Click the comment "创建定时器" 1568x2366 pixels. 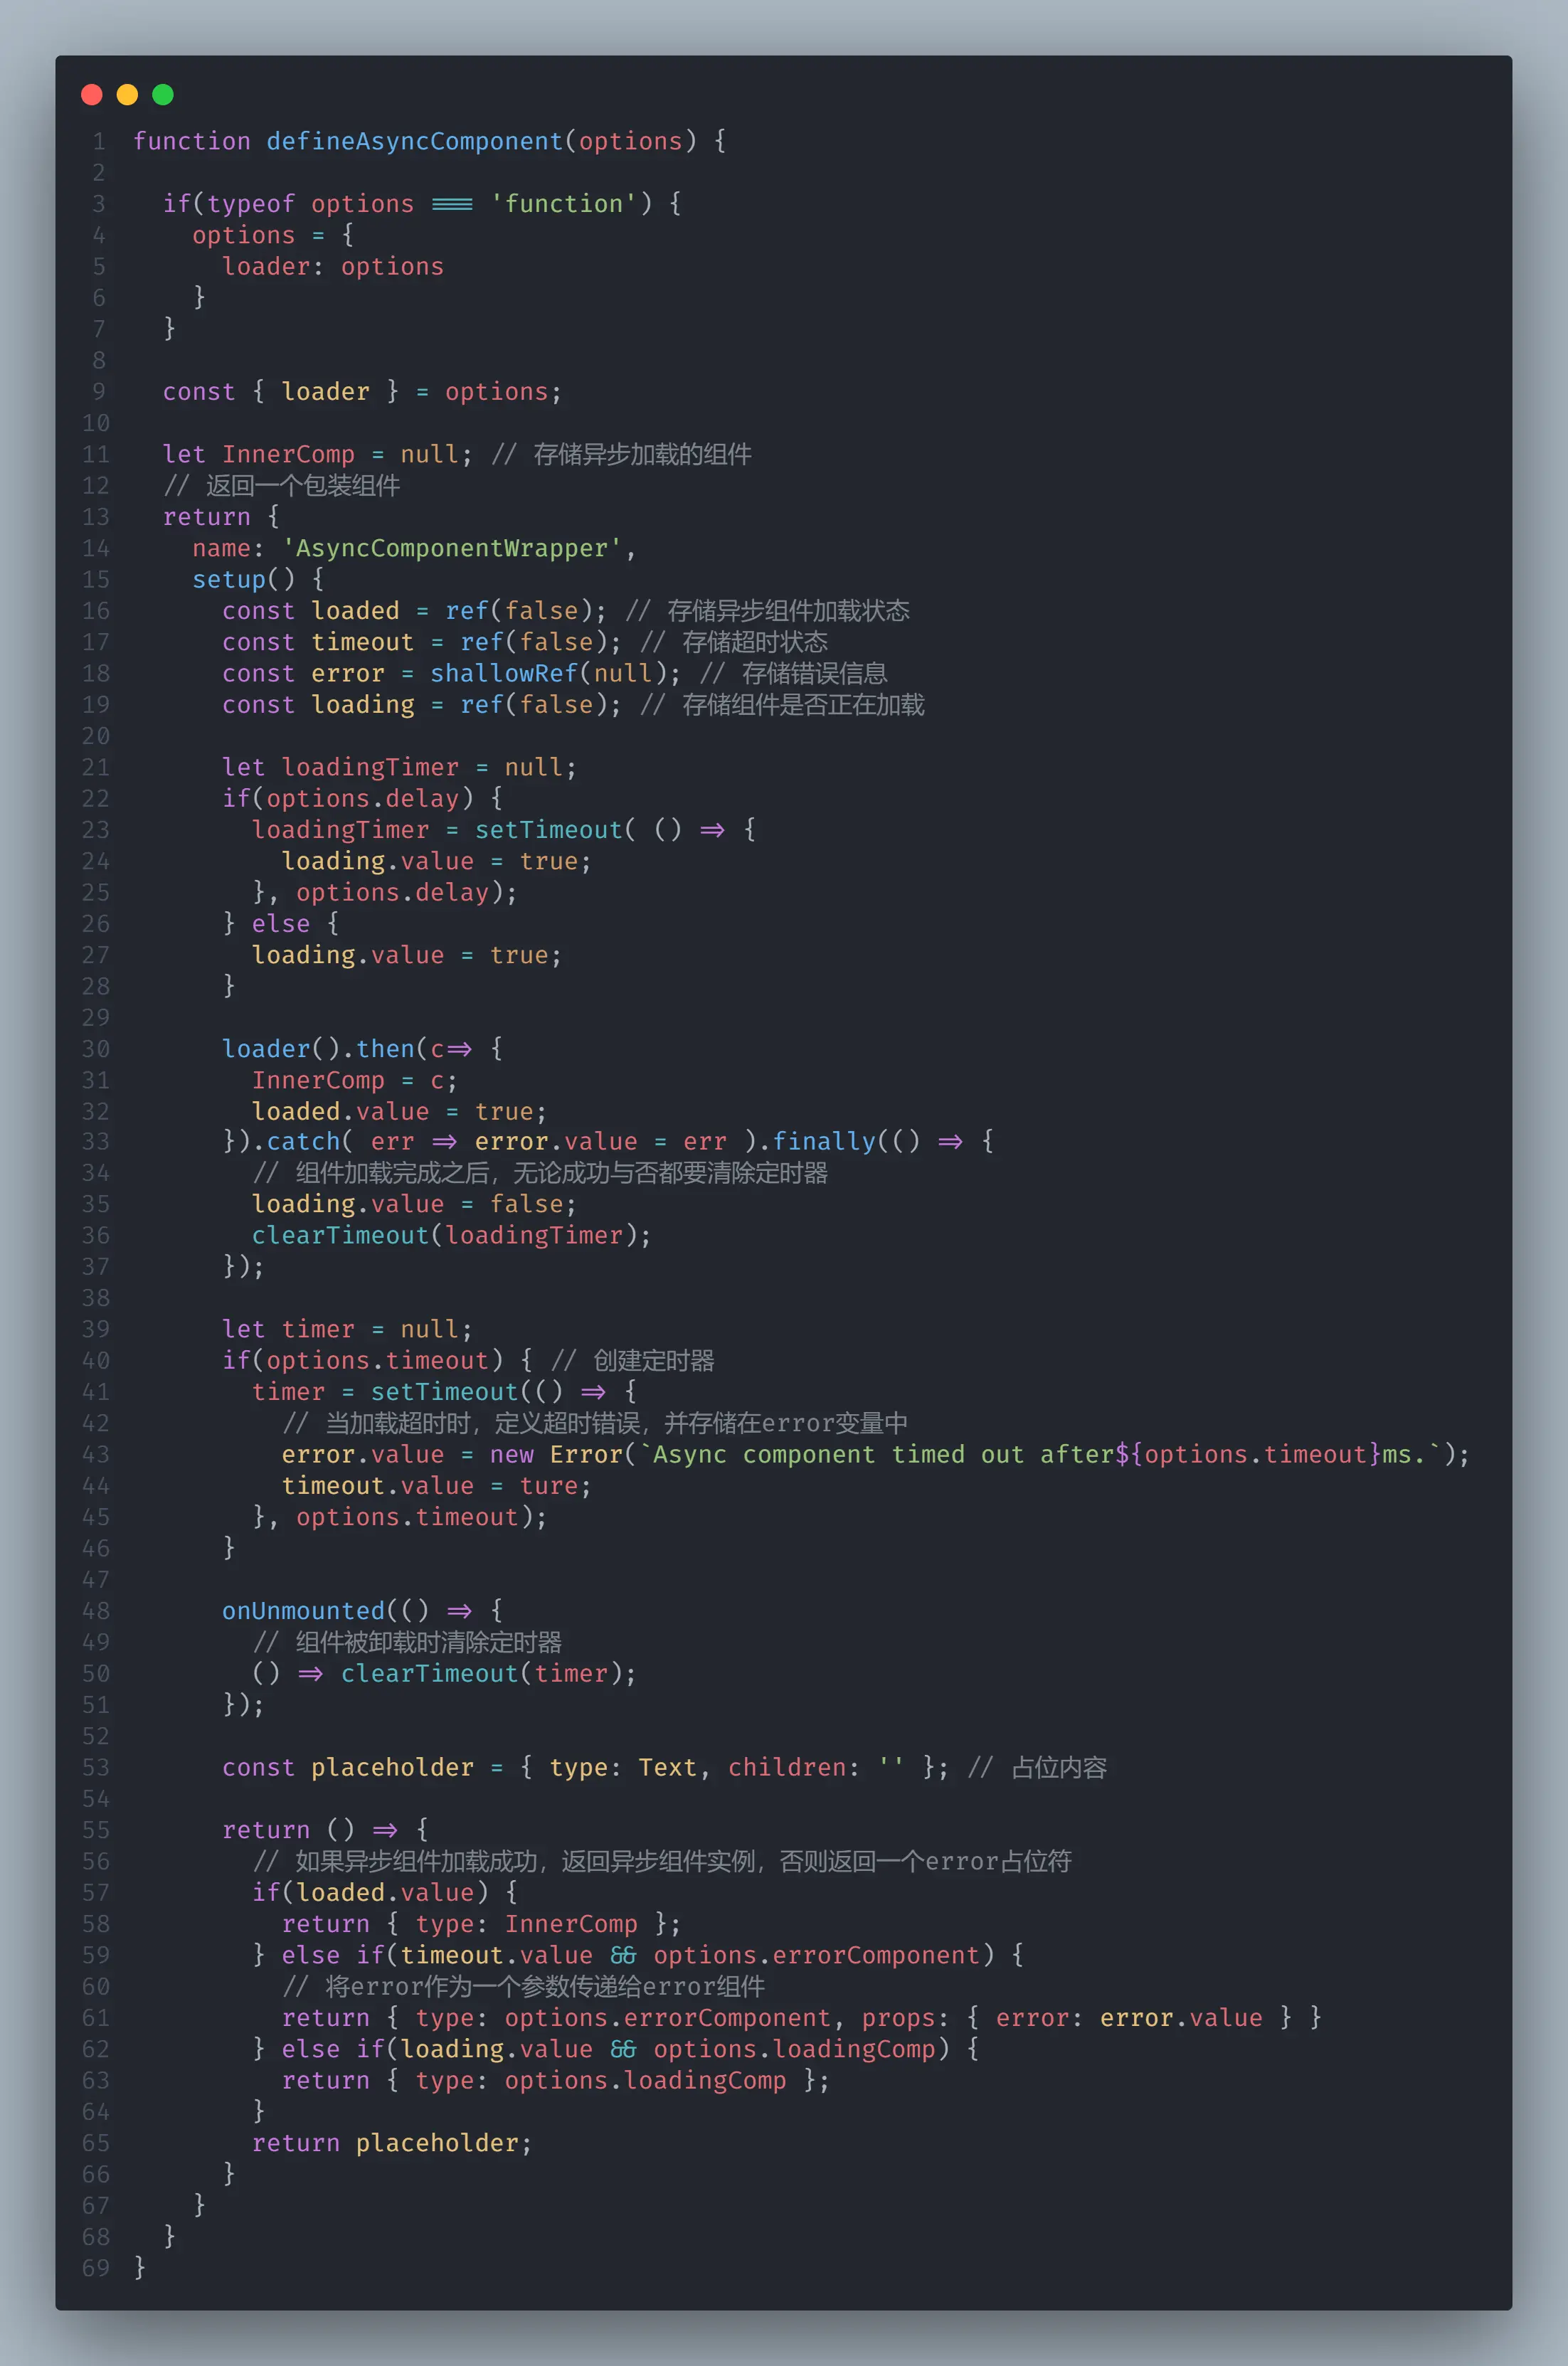(x=653, y=1360)
